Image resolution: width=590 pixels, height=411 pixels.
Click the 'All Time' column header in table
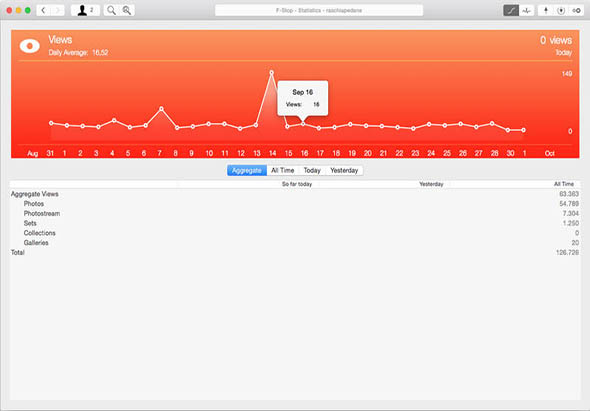tap(564, 184)
